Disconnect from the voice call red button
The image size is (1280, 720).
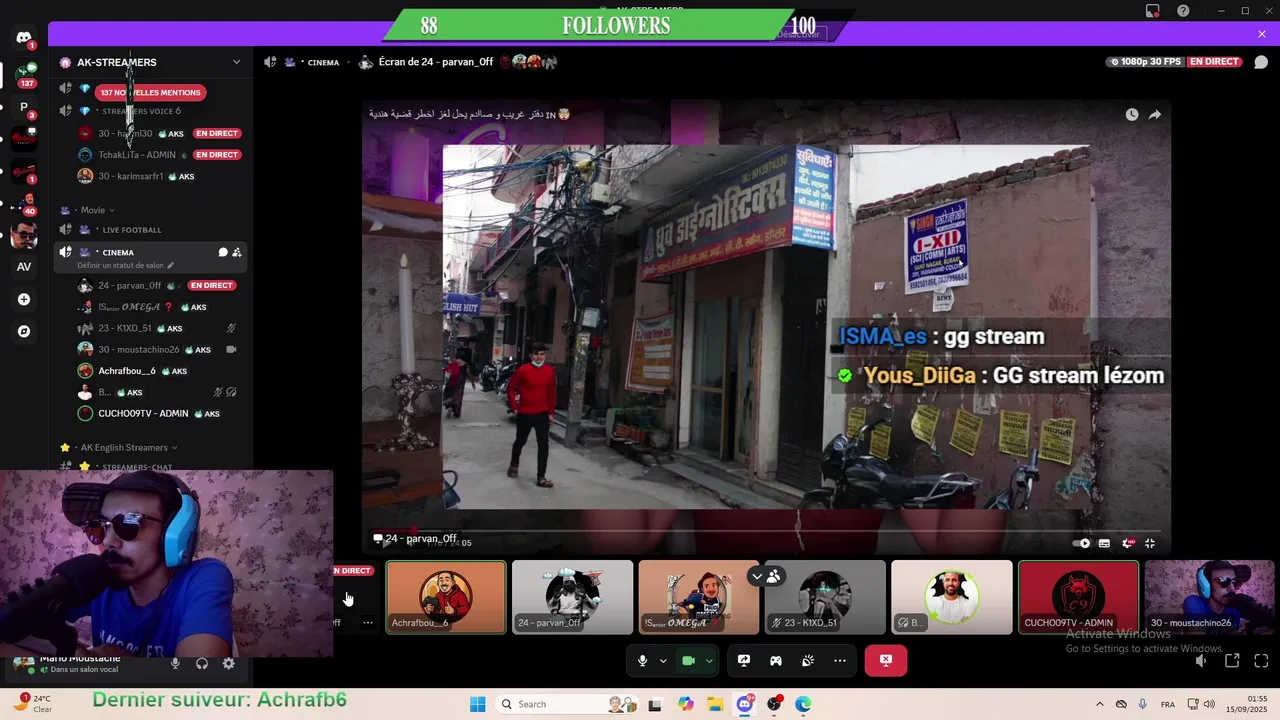886,661
